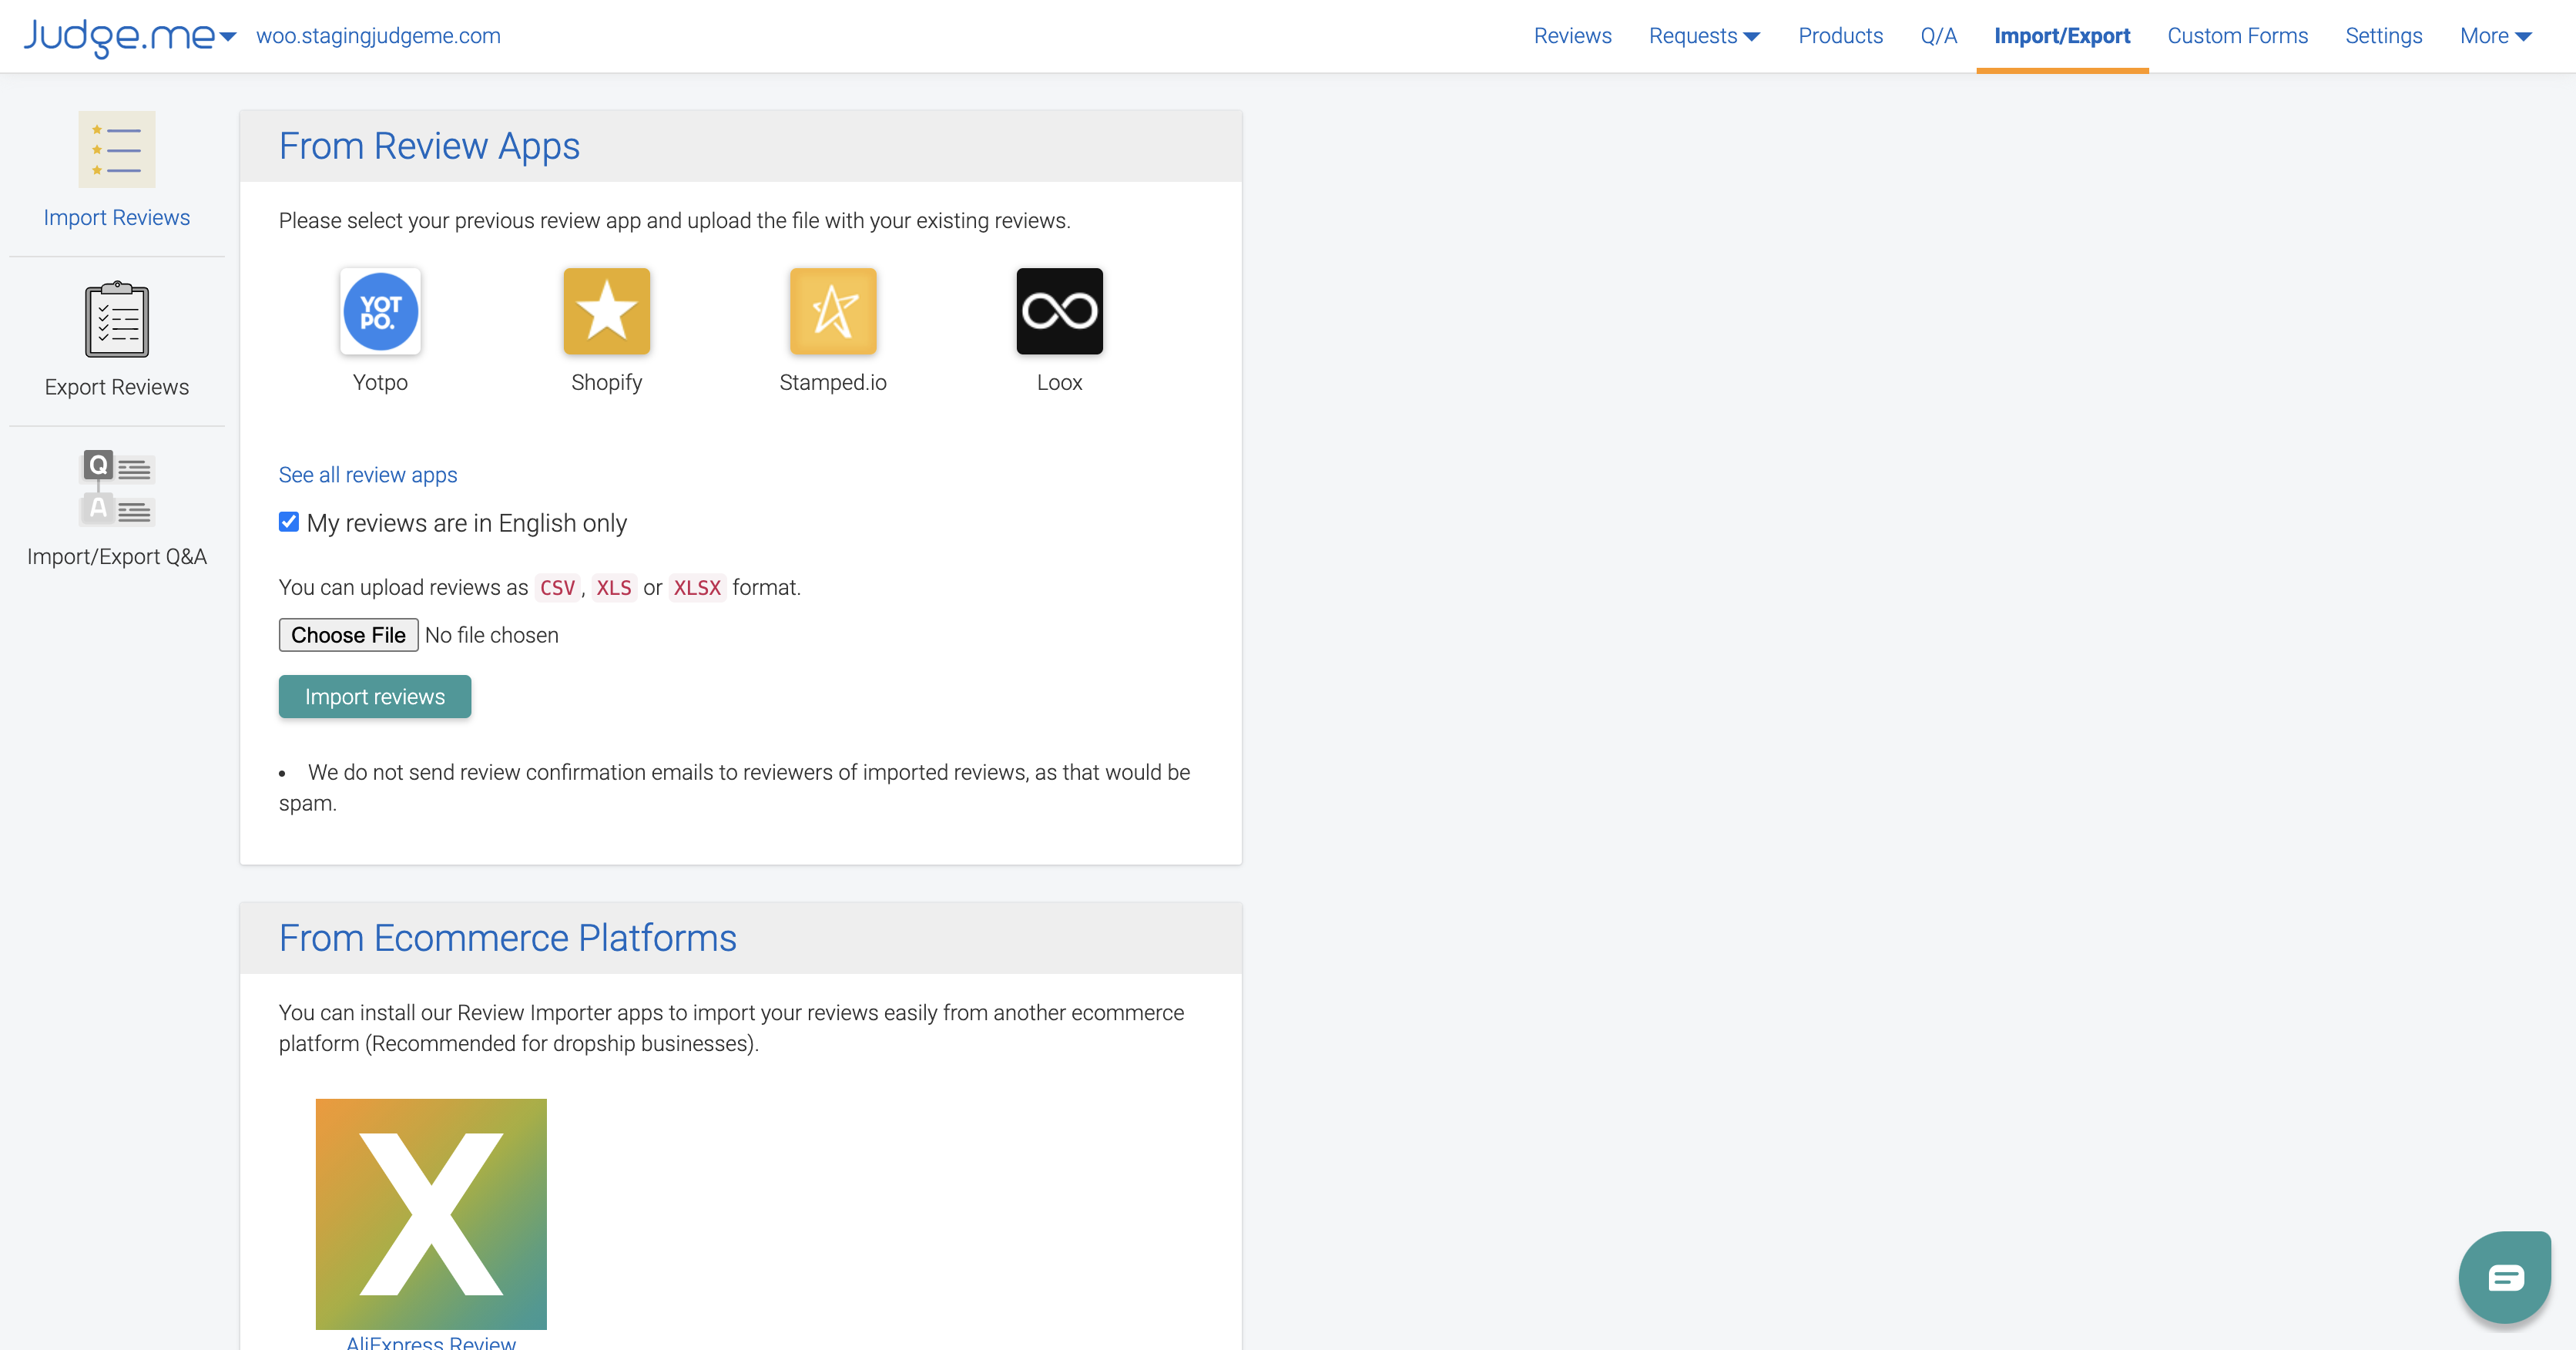Click the Choose File button

pyautogui.click(x=348, y=635)
